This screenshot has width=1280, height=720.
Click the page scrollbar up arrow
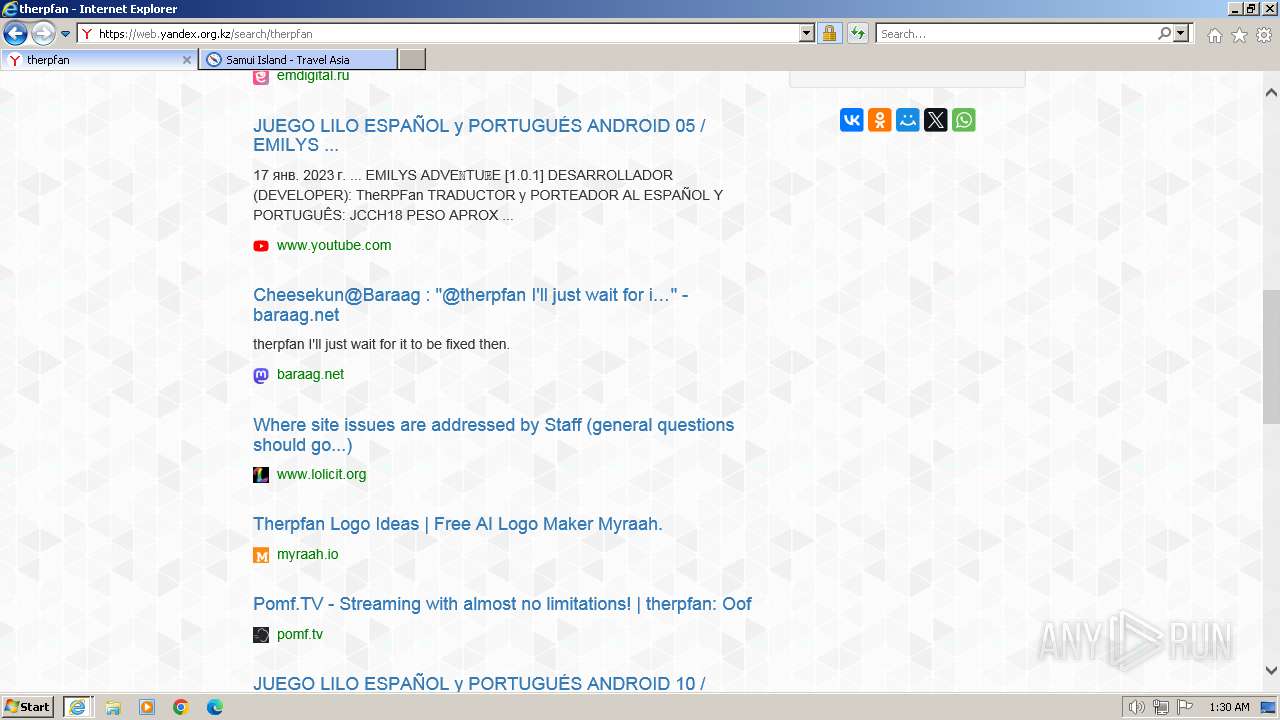pos(1271,92)
